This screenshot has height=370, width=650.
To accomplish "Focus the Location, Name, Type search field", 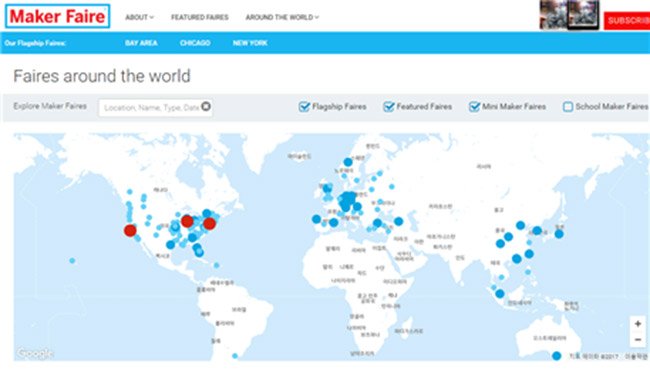I will click(x=151, y=108).
